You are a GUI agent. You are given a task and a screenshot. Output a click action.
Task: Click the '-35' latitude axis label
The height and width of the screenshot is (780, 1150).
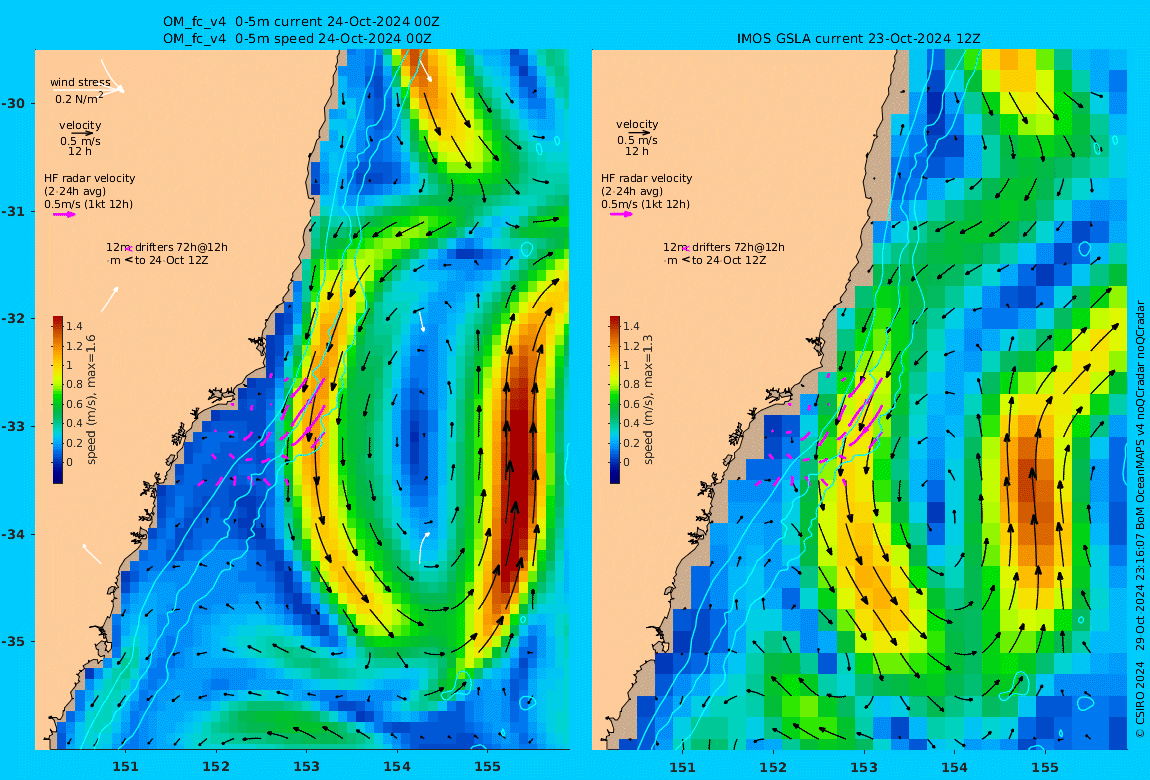tap(13, 642)
